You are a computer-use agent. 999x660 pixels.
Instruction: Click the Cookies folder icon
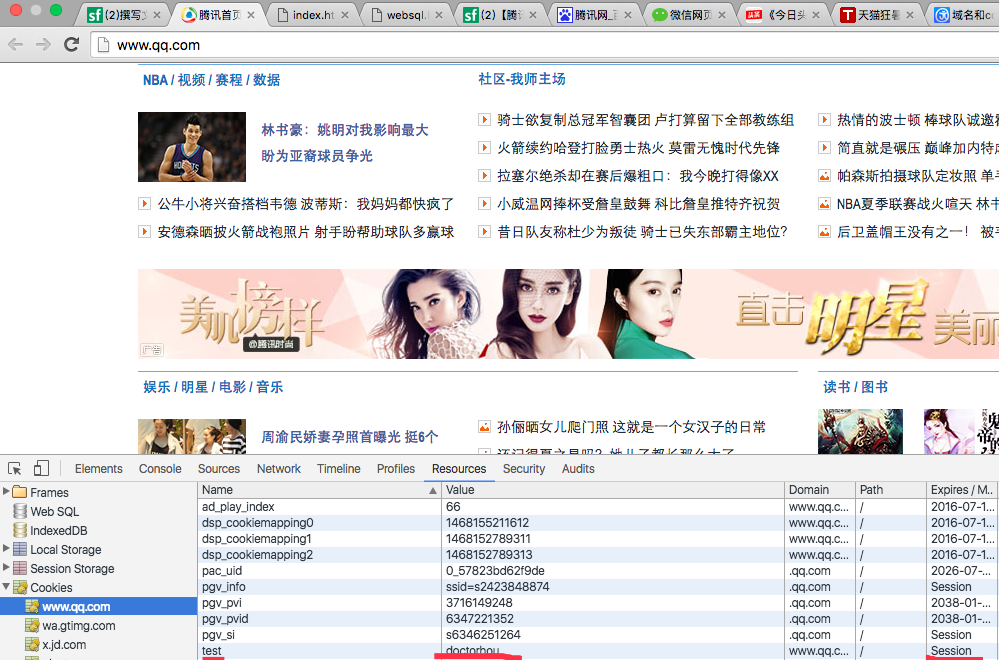pyautogui.click(x=20, y=587)
